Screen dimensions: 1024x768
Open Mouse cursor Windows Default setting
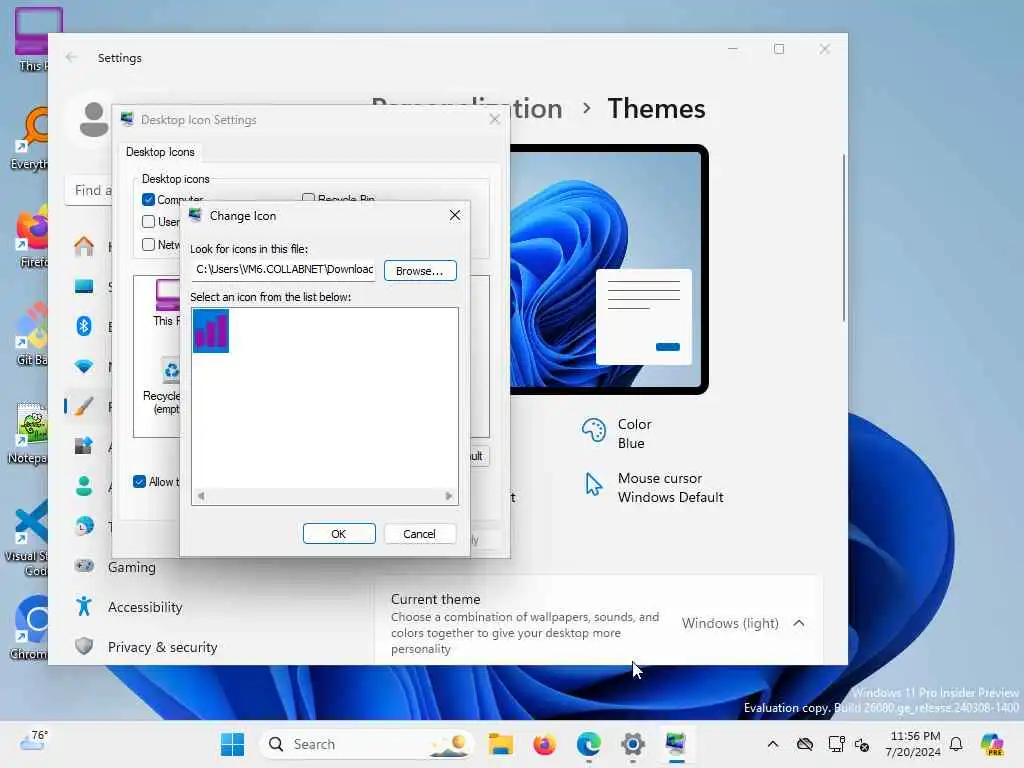(652, 487)
